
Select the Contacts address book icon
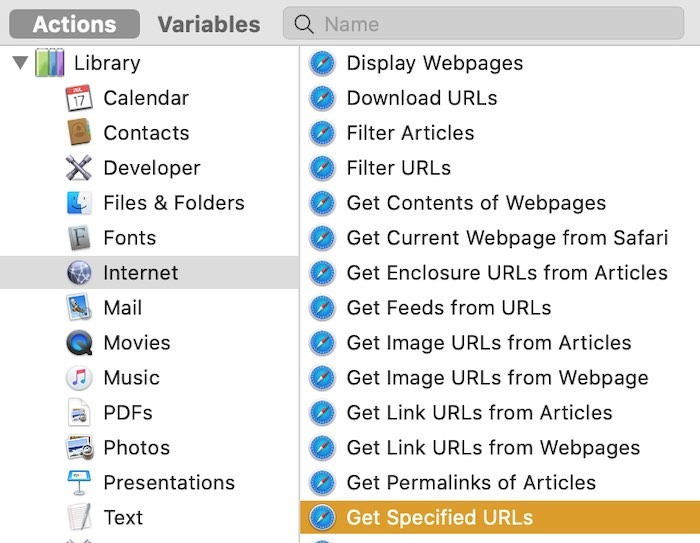point(79,133)
